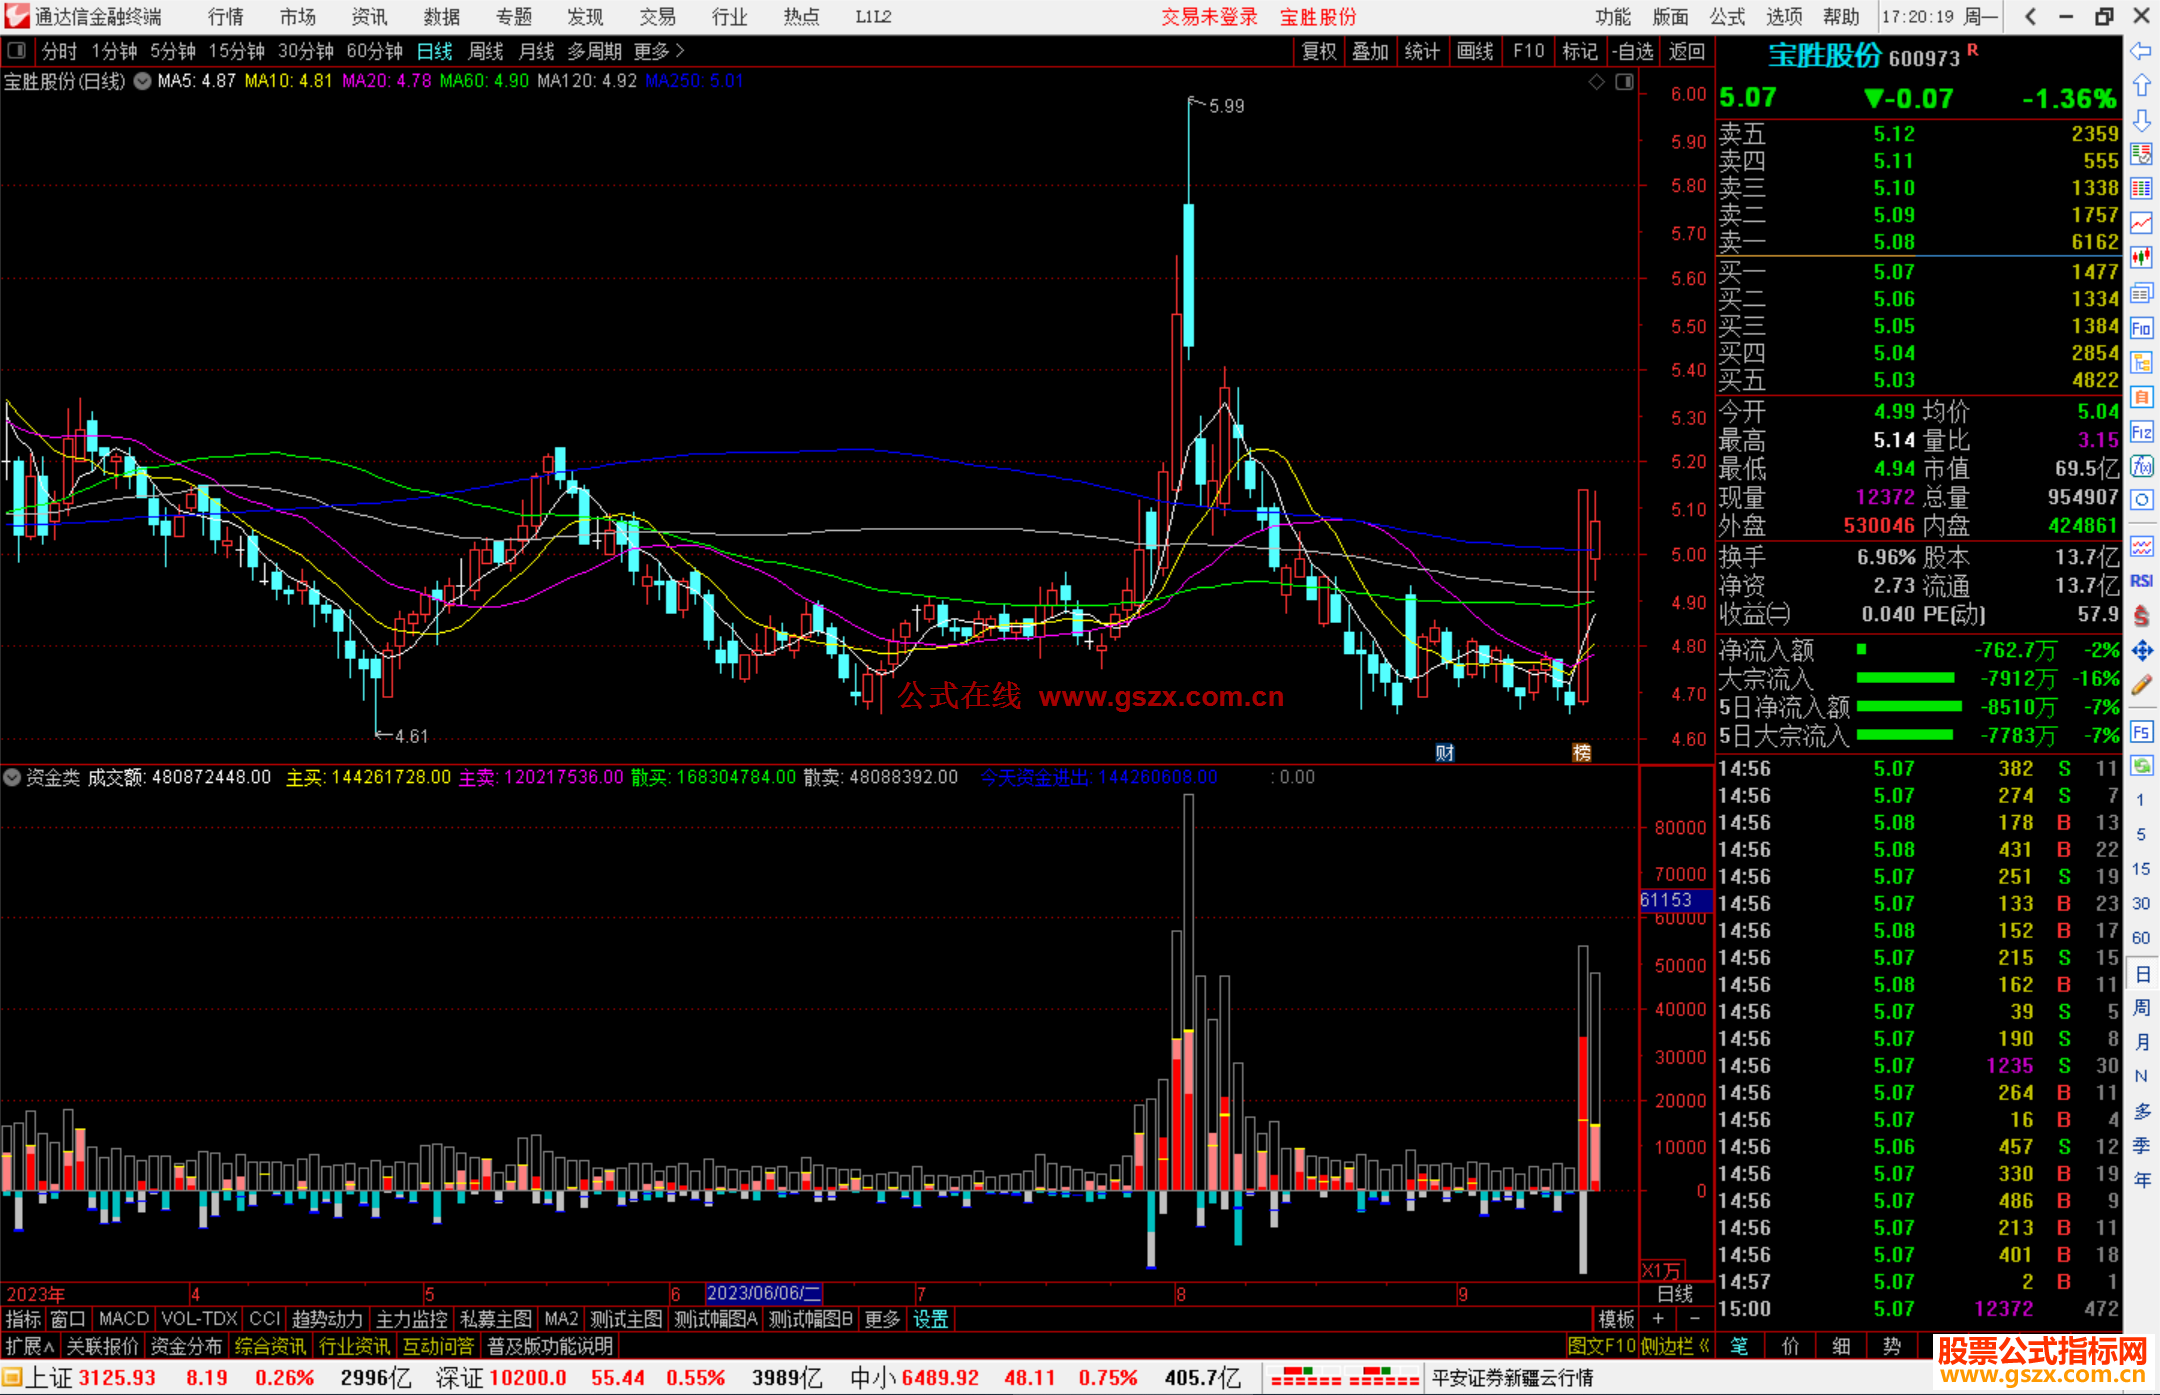Toggle the layout square before 分时 tab
This screenshot has width=2160, height=1395.
click(17, 51)
